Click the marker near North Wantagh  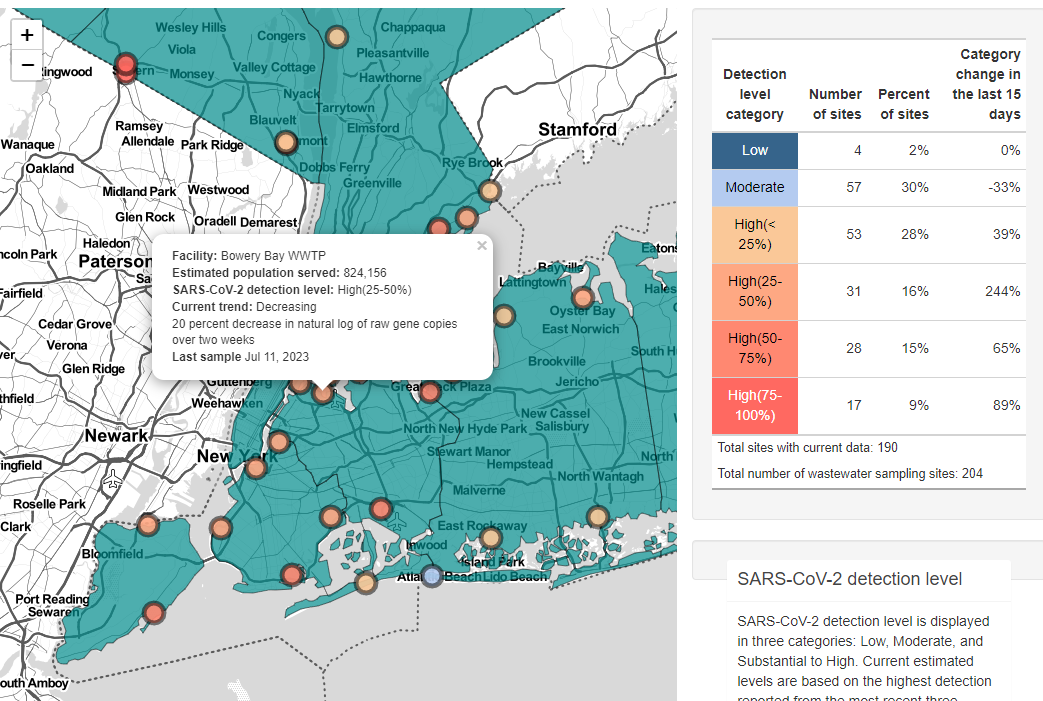coord(597,516)
